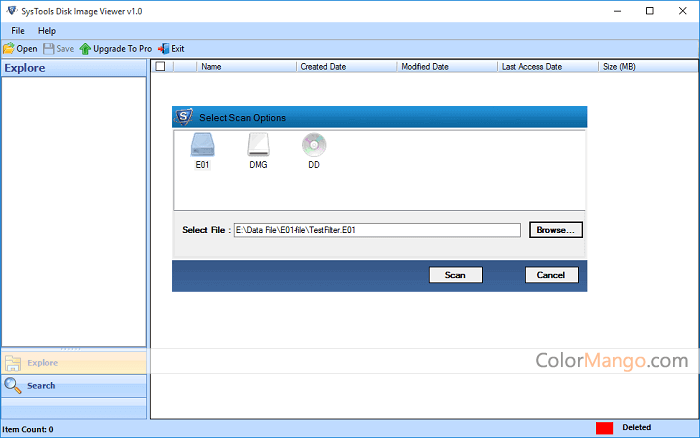Viewport: 700px width, 438px height.
Task: Close the Disk Image Viewer window
Action: point(683,11)
